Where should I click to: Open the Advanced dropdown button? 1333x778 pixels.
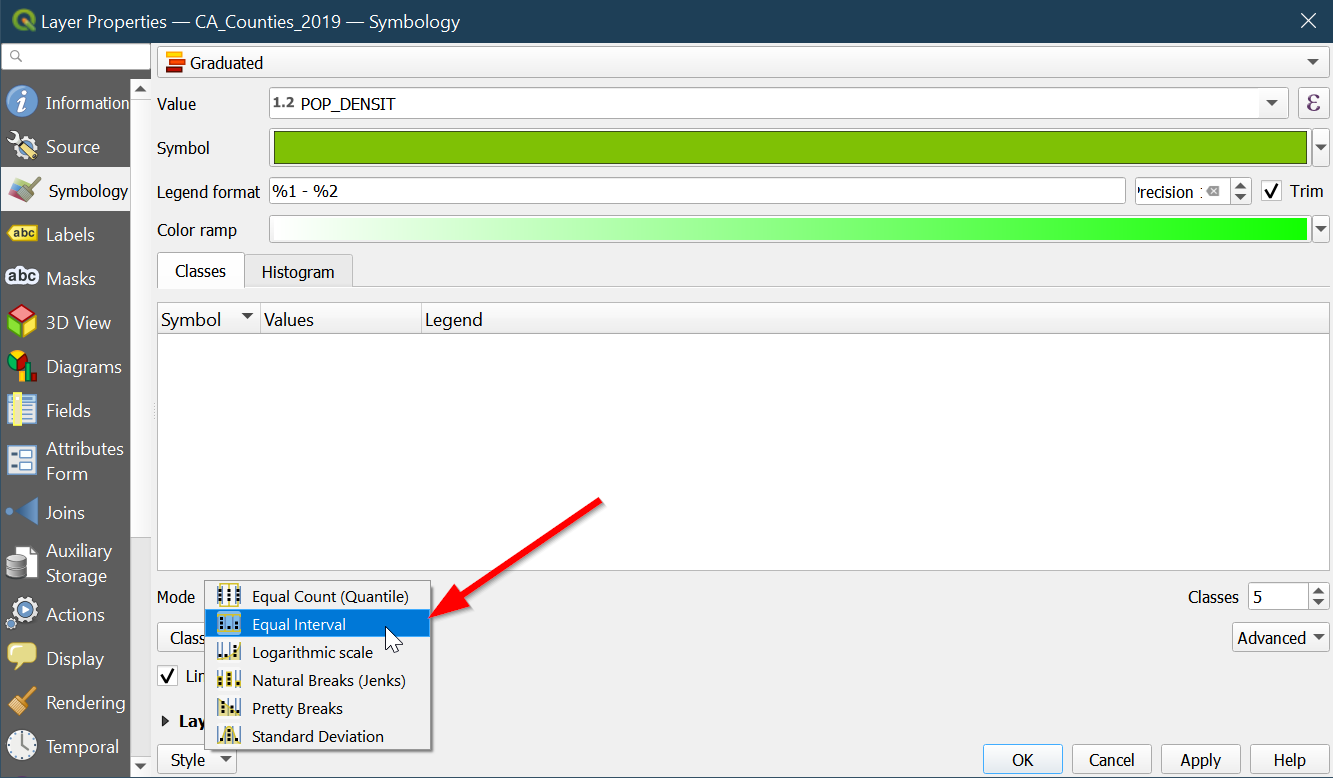click(1281, 638)
